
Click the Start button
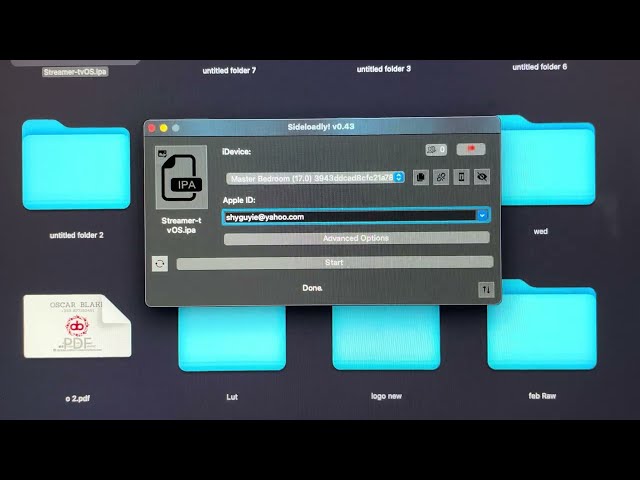[334, 263]
